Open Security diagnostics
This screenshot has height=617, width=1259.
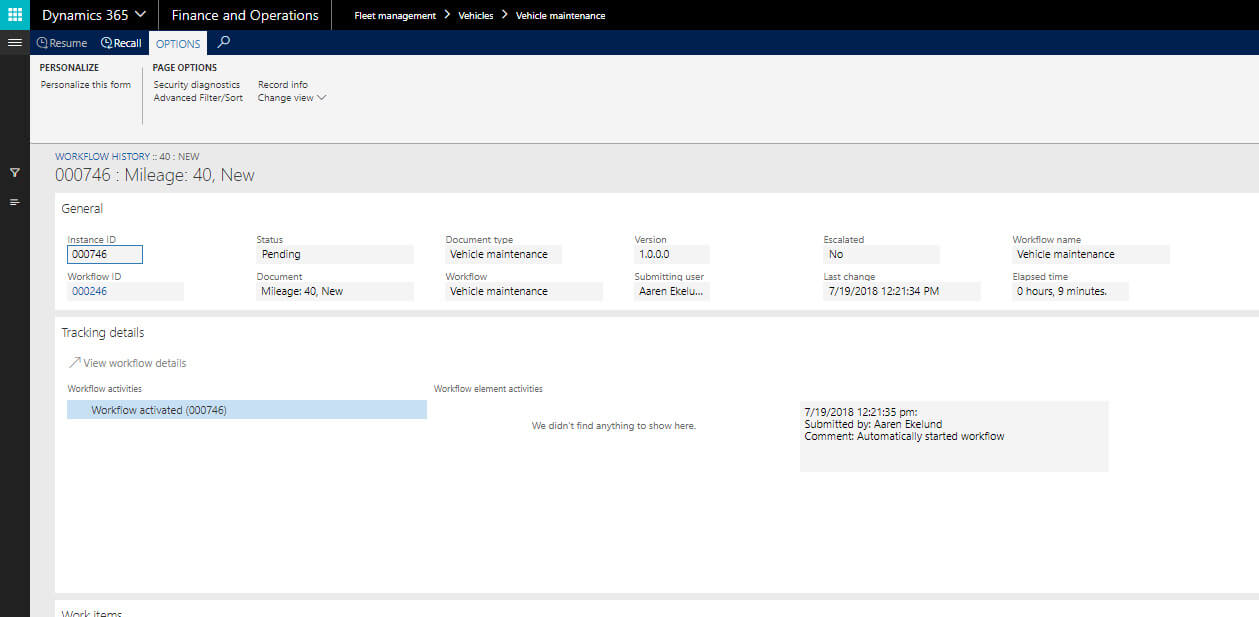(197, 85)
